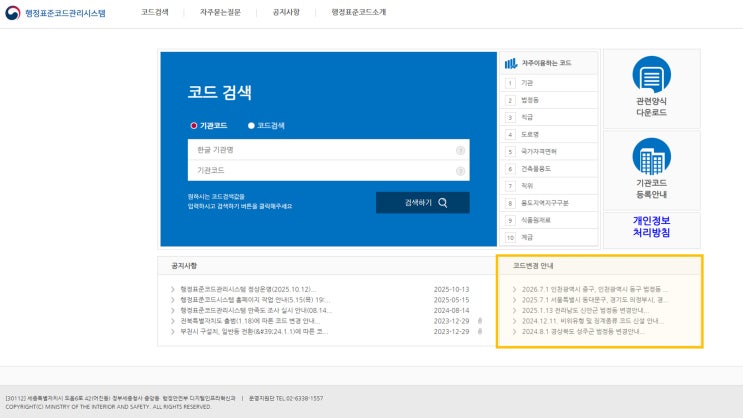
Task: Open notice 행정표준코드관리시스템 만족도 조사 실시 안내
Action: tap(256, 310)
